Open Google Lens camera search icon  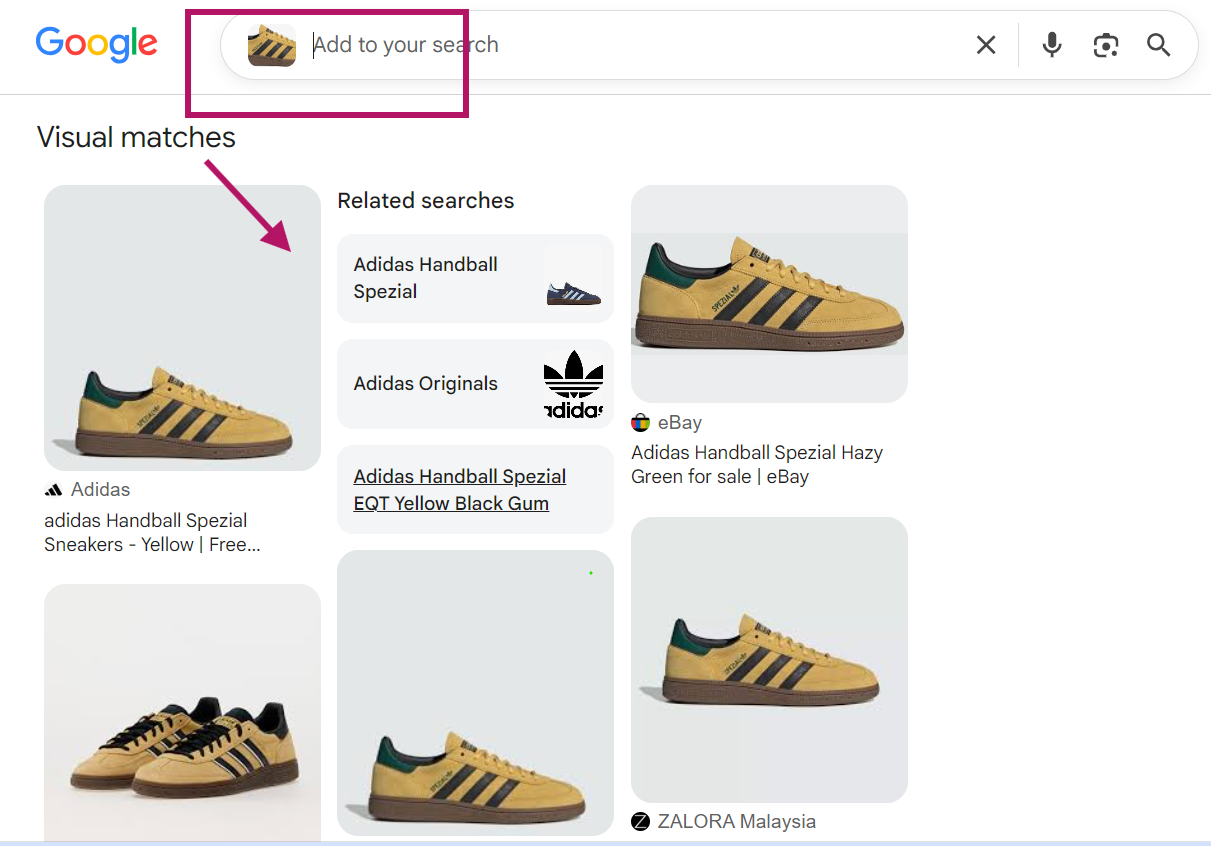tap(1106, 45)
